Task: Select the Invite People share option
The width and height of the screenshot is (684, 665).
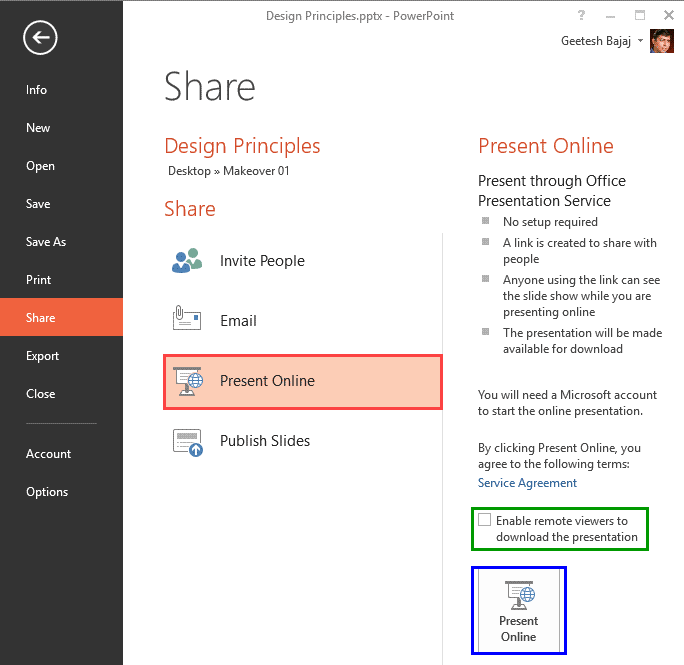Action: pyautogui.click(x=303, y=261)
